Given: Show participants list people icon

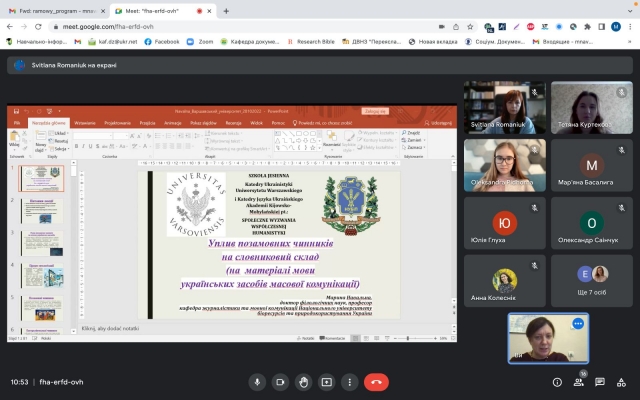Looking at the screenshot, I should (x=578, y=382).
